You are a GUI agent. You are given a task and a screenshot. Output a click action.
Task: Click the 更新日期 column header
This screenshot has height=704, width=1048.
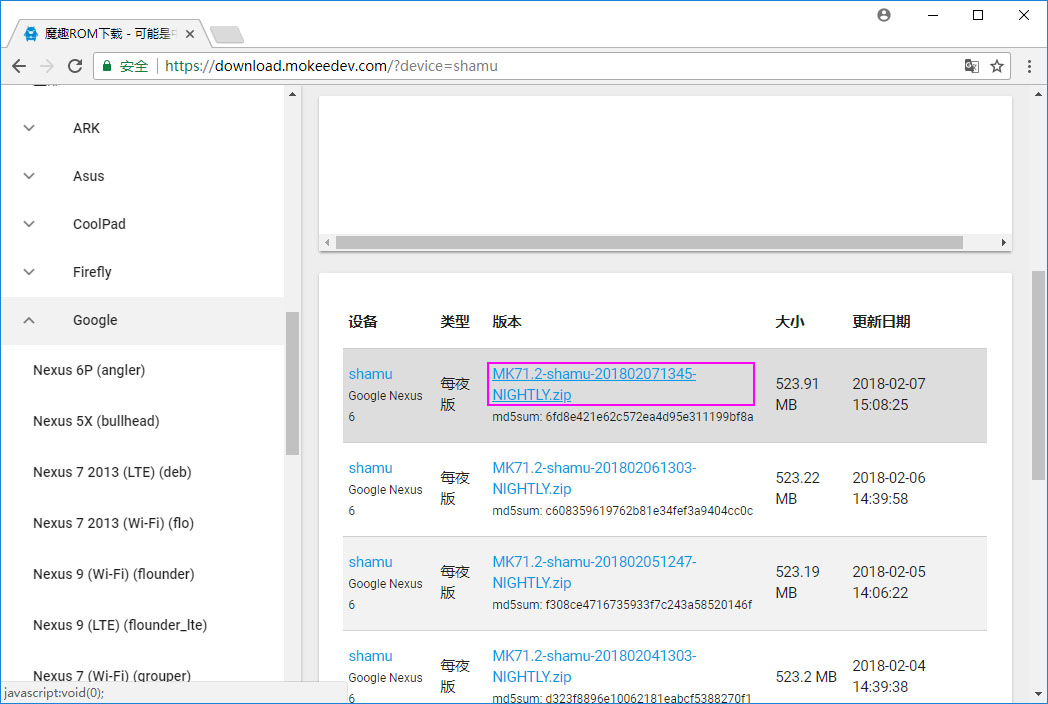pos(881,322)
